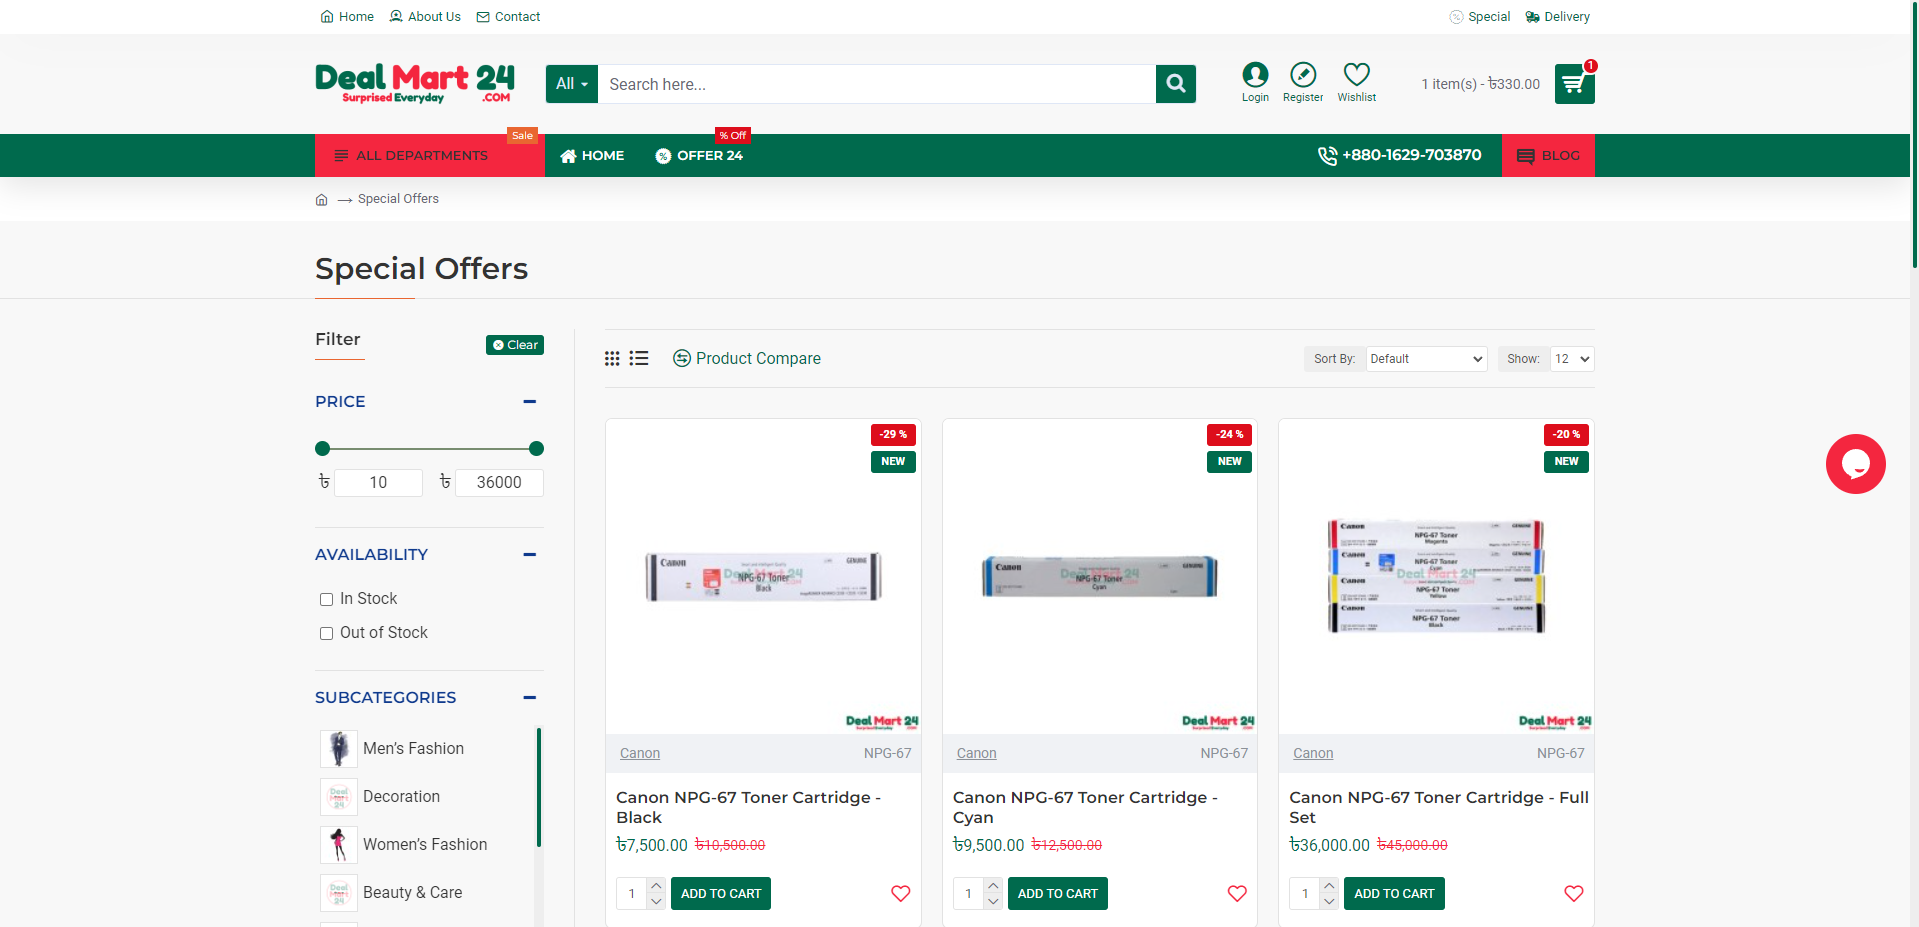Open Men's Fashion subcategory

[x=413, y=748]
